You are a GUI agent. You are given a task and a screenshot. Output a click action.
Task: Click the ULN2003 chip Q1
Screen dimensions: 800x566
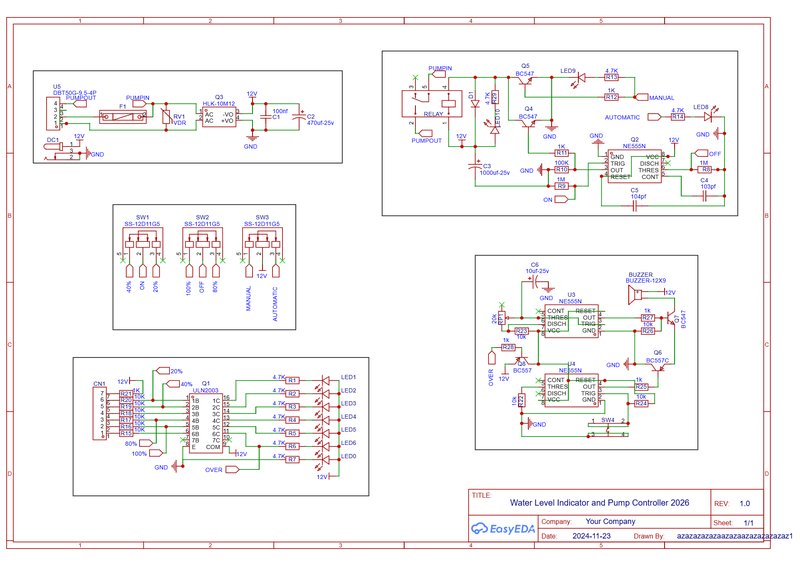pos(206,423)
